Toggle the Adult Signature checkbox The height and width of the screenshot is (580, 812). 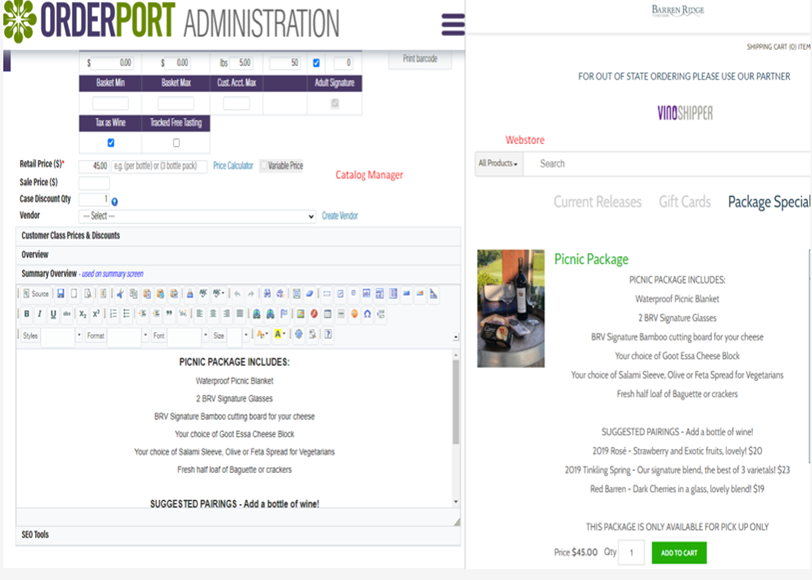pos(335,104)
